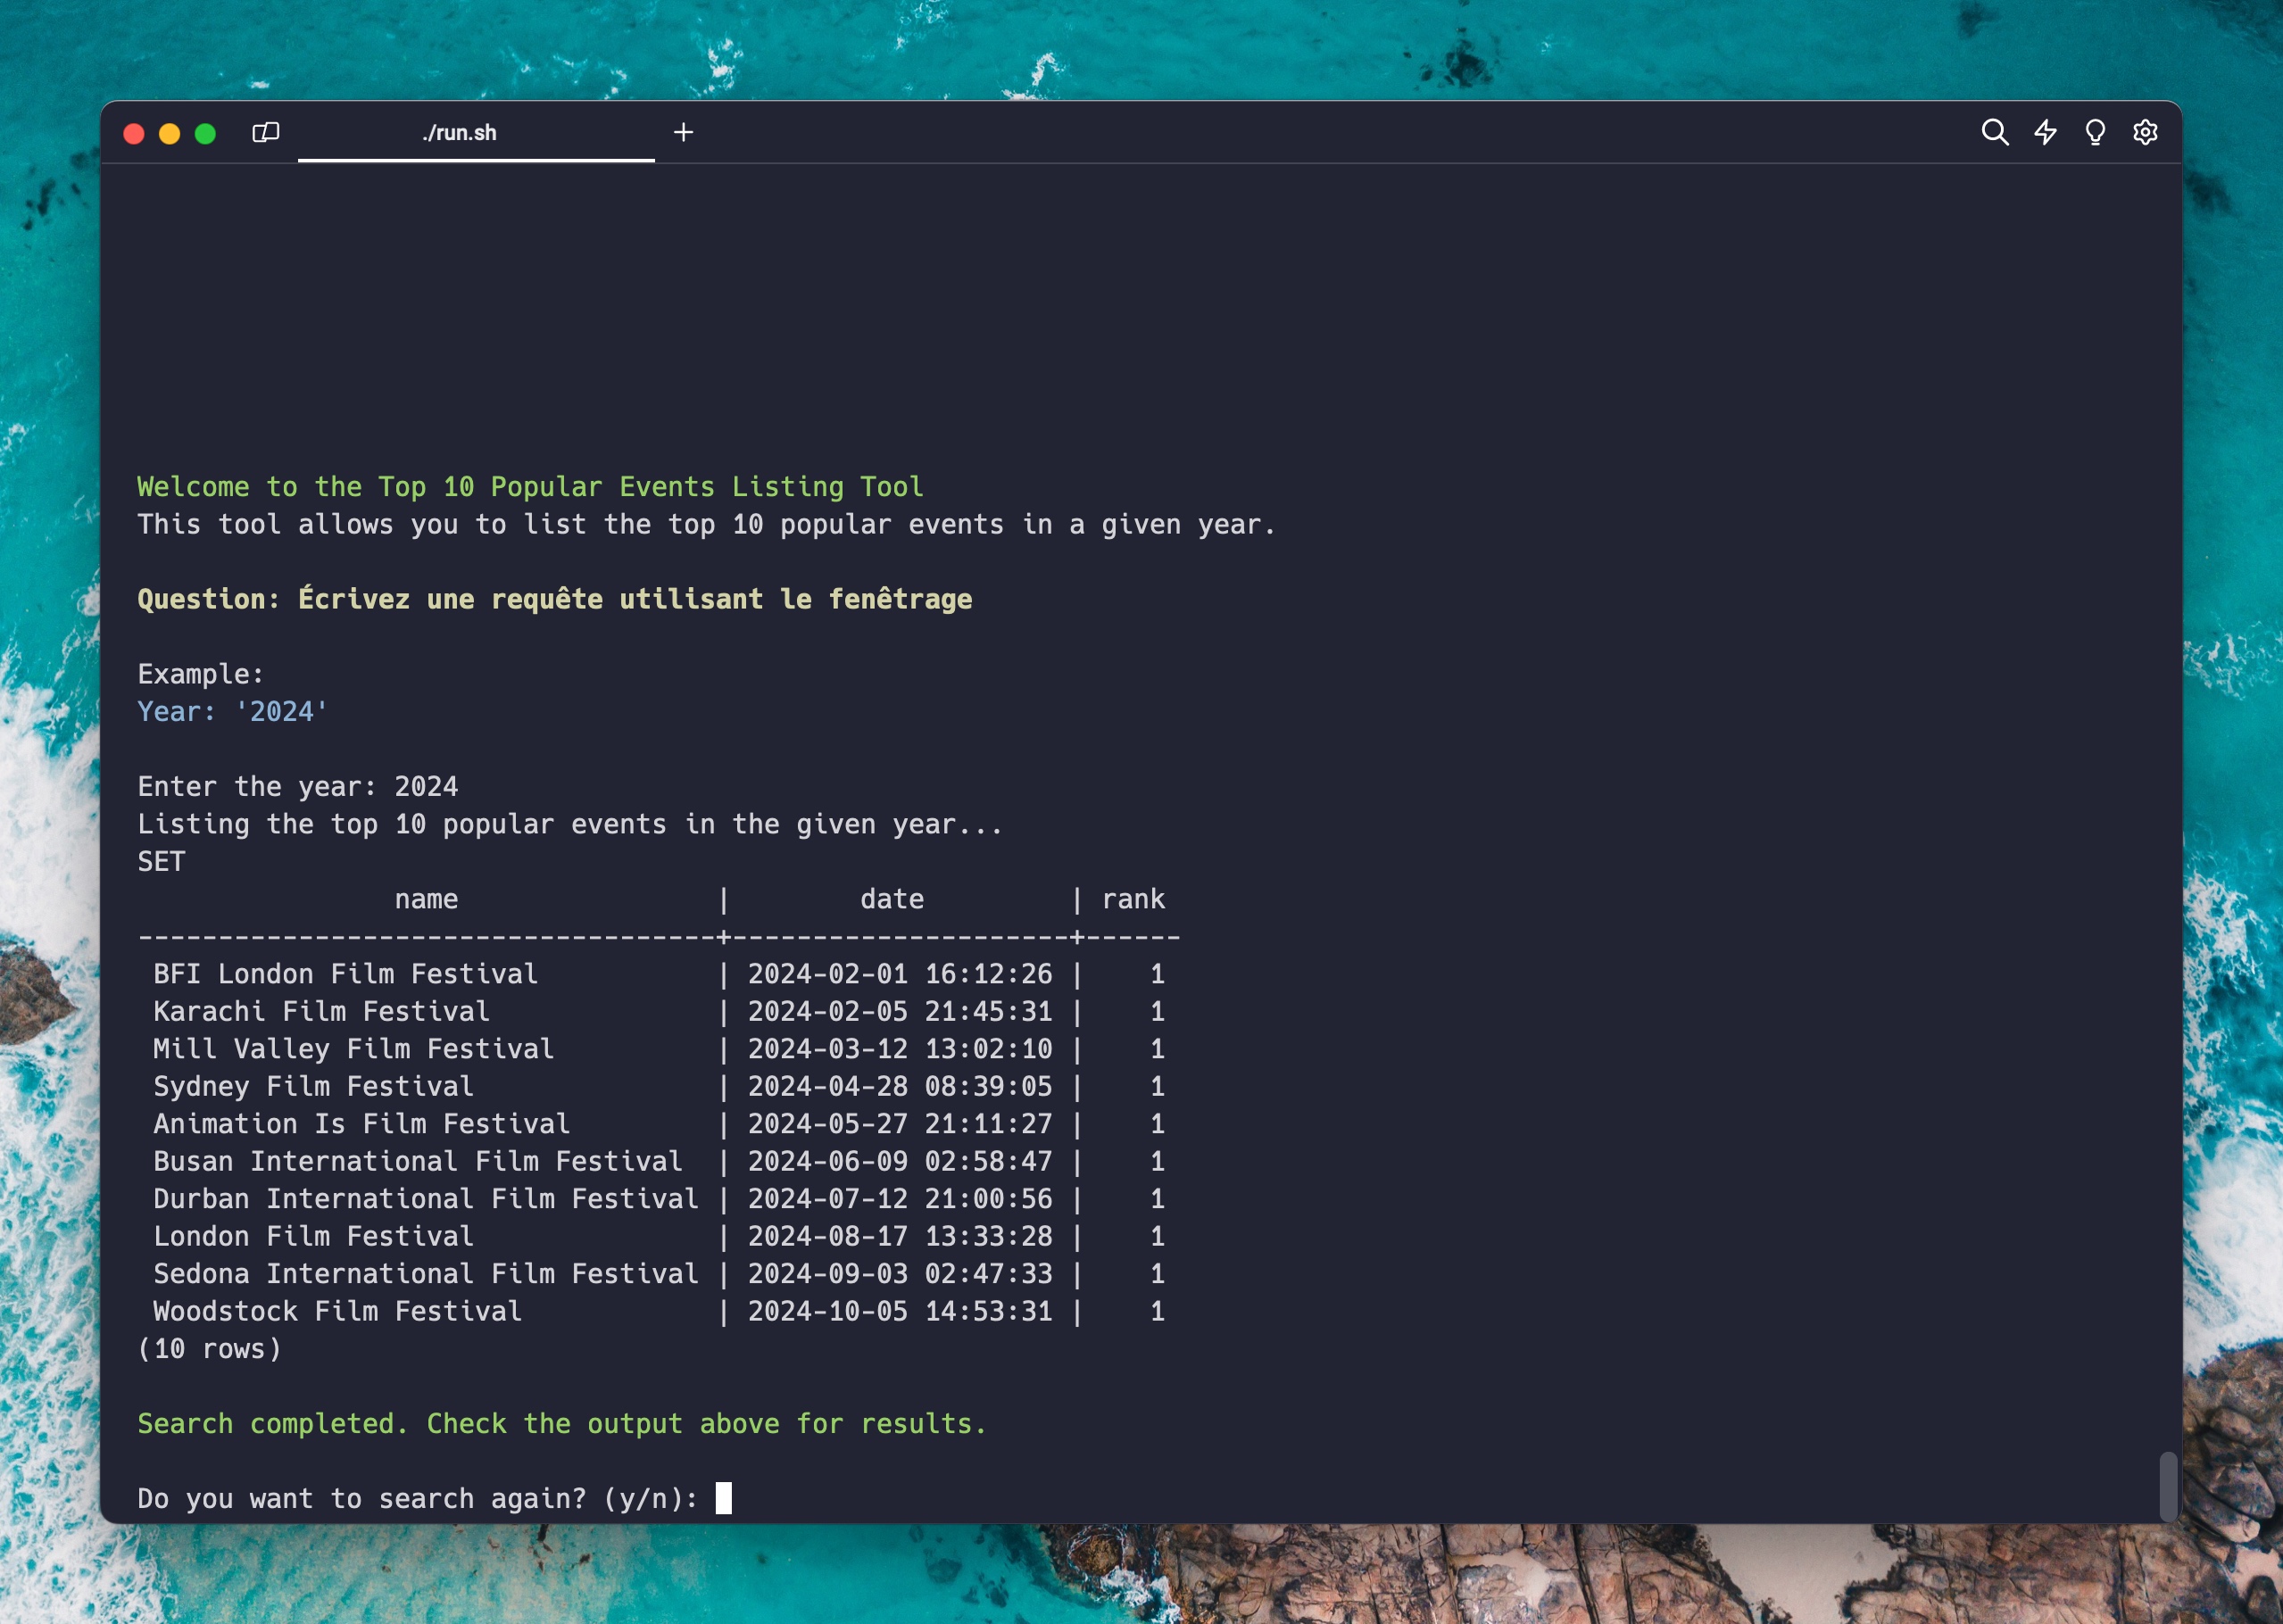Image resolution: width=2283 pixels, height=1624 pixels.
Task: Minimize the window using the yellow button
Action: pyautogui.click(x=170, y=134)
